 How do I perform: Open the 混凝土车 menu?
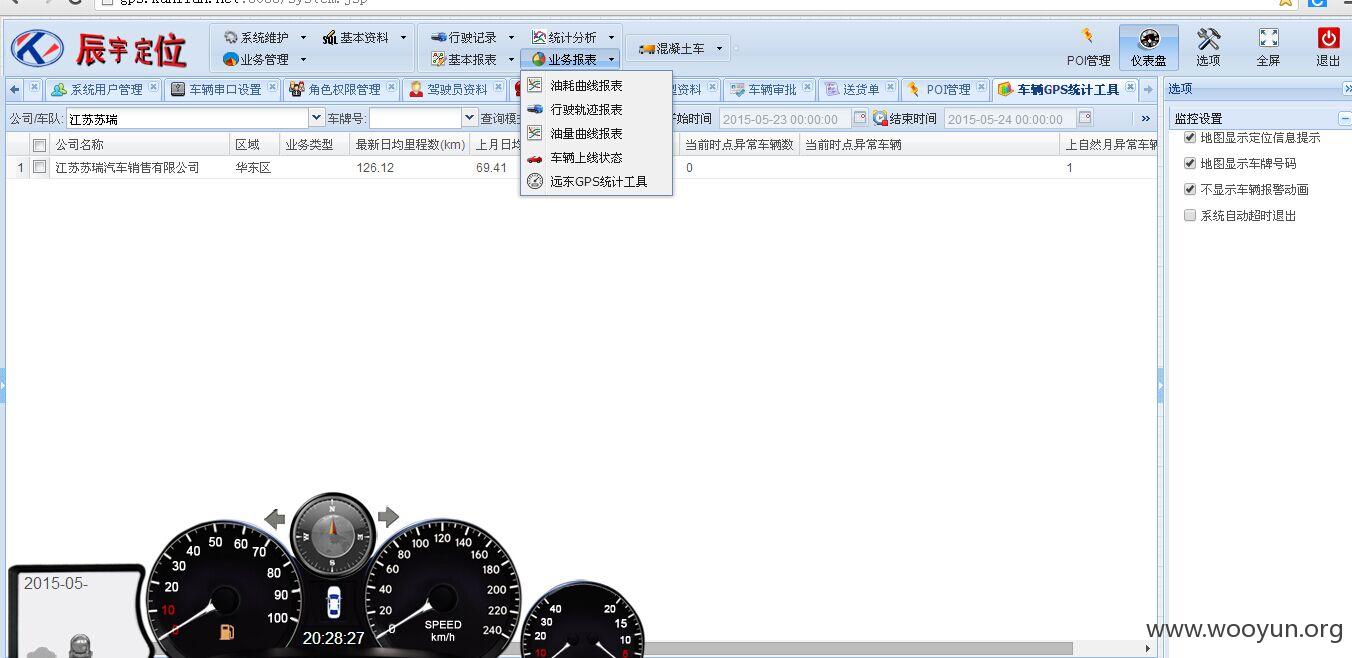pos(680,48)
